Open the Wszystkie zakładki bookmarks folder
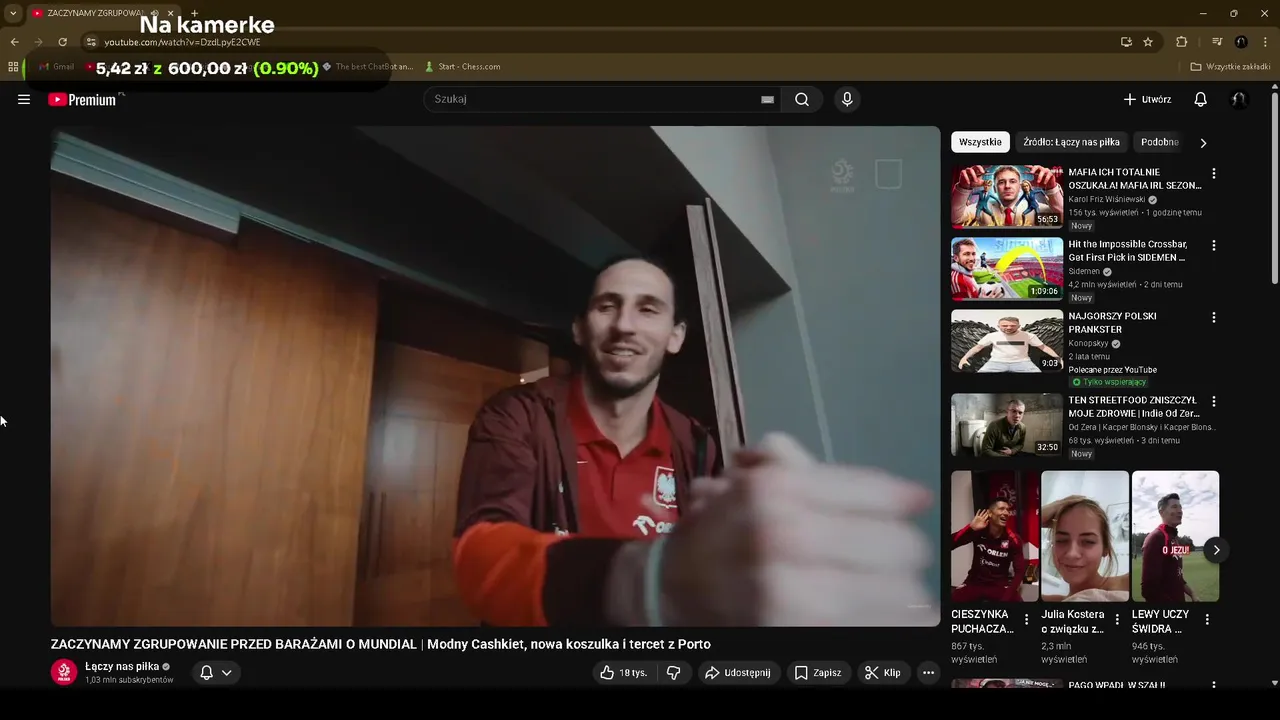The image size is (1280, 720). click(1230, 67)
